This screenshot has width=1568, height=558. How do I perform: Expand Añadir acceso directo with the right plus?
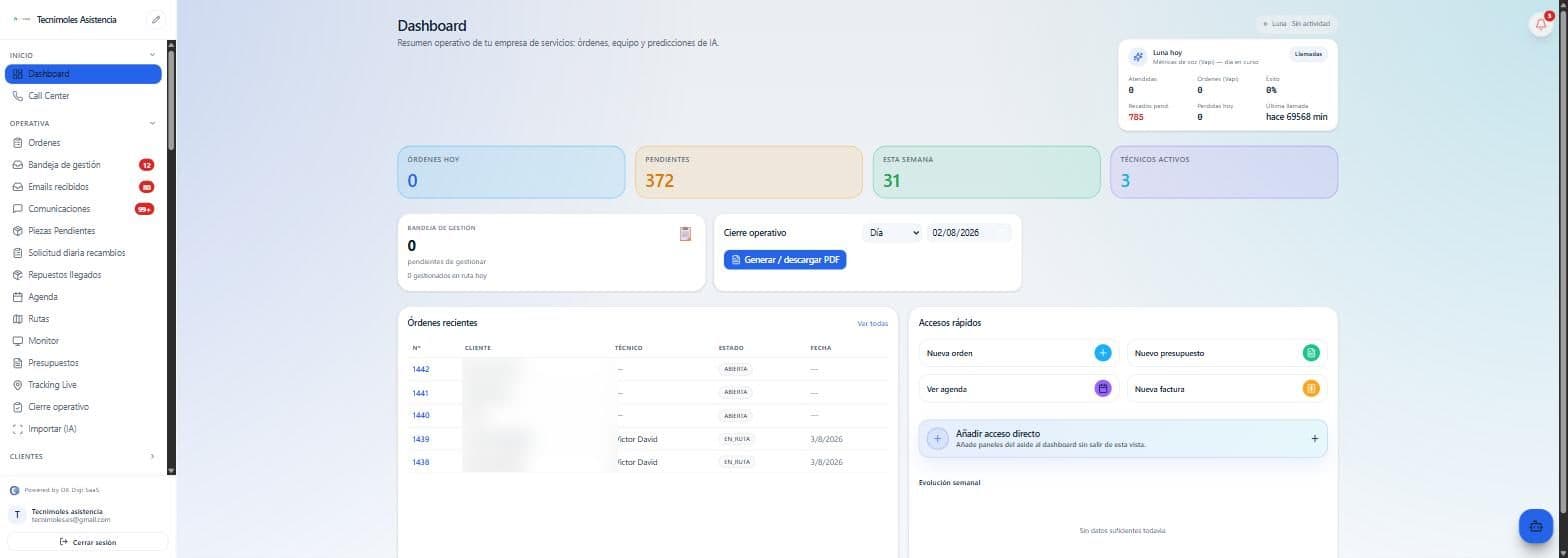pyautogui.click(x=1314, y=438)
